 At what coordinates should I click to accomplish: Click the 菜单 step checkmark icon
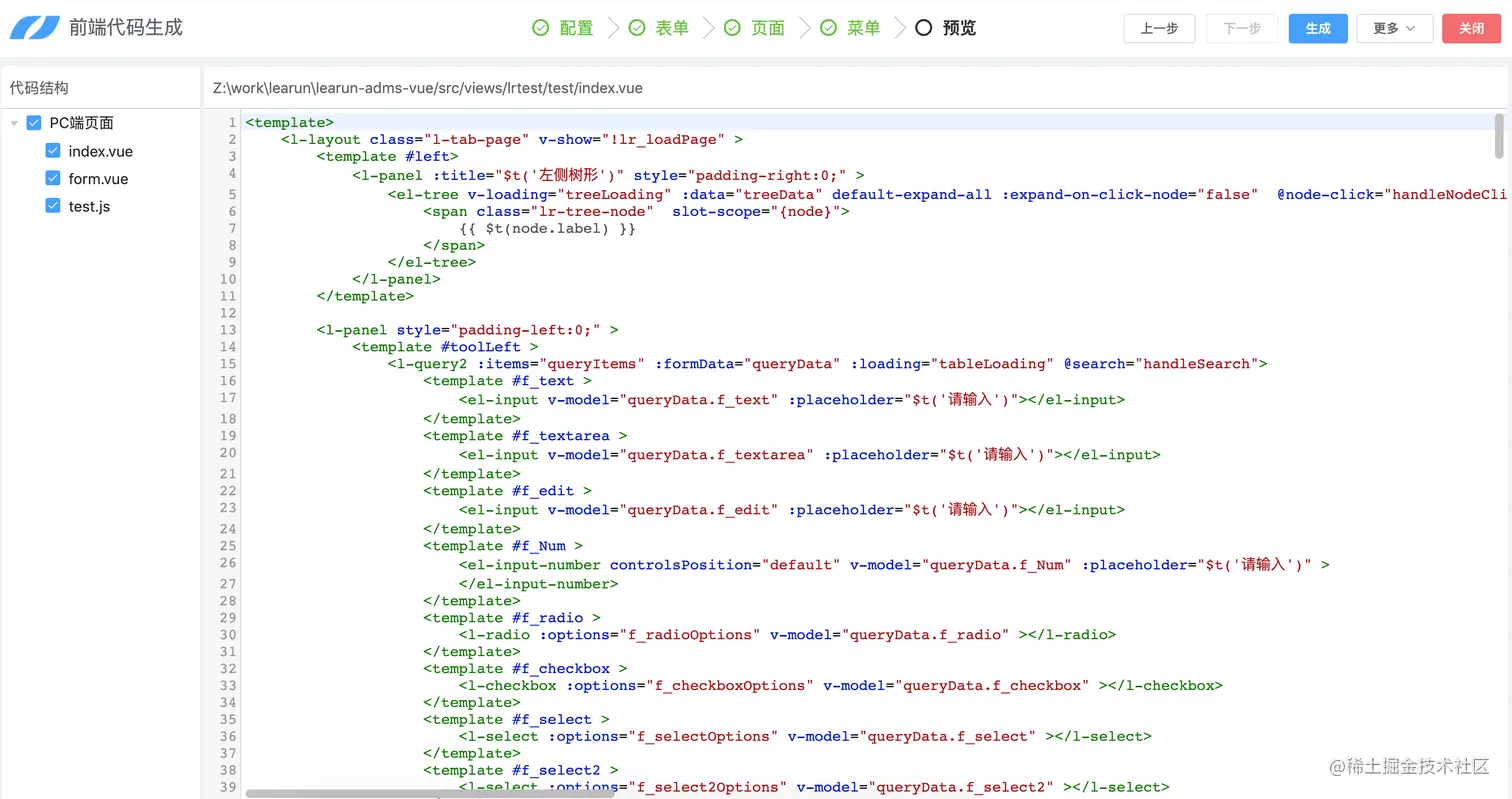[x=828, y=28]
